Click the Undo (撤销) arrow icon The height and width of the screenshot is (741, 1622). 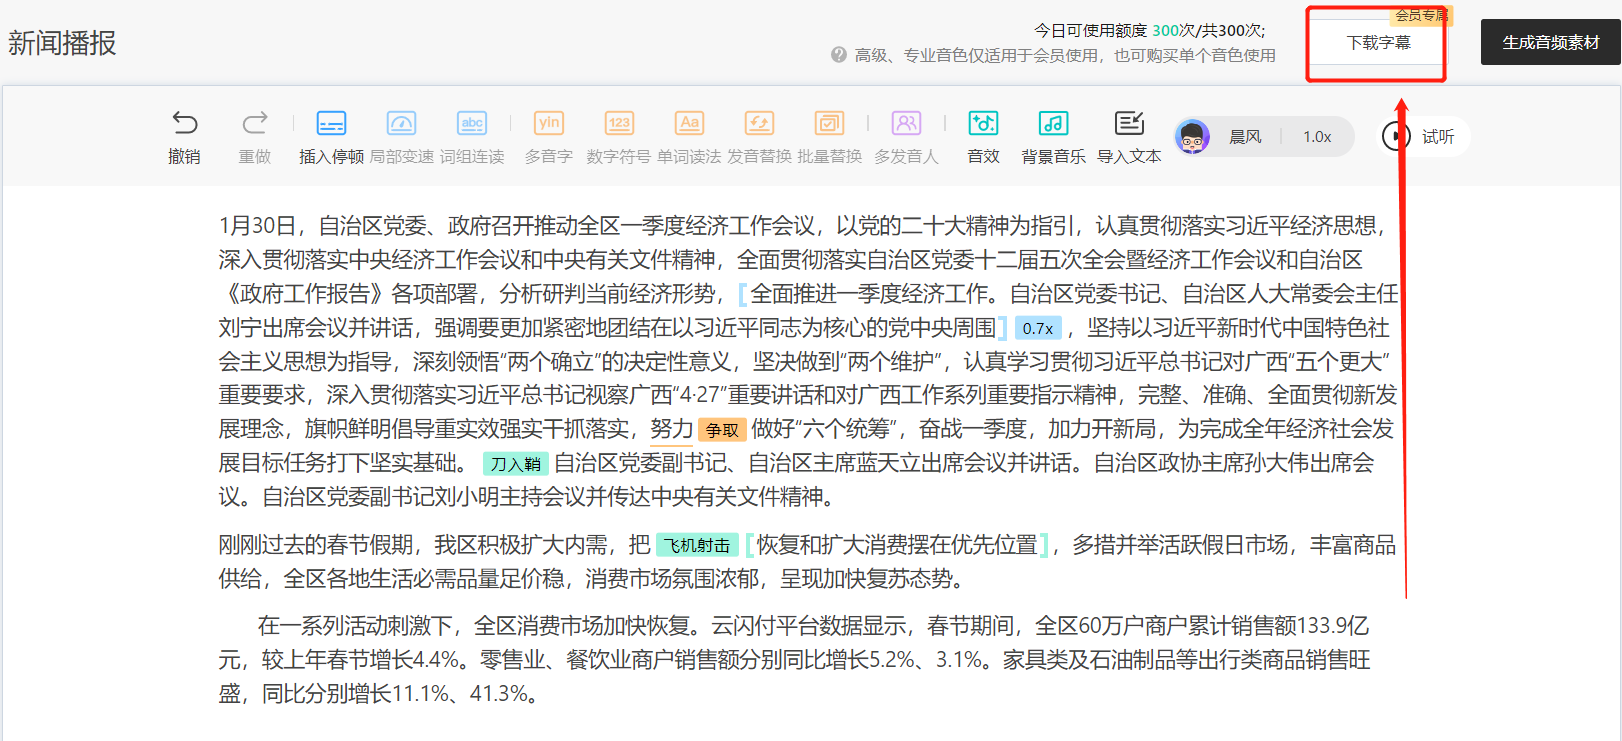(x=185, y=124)
